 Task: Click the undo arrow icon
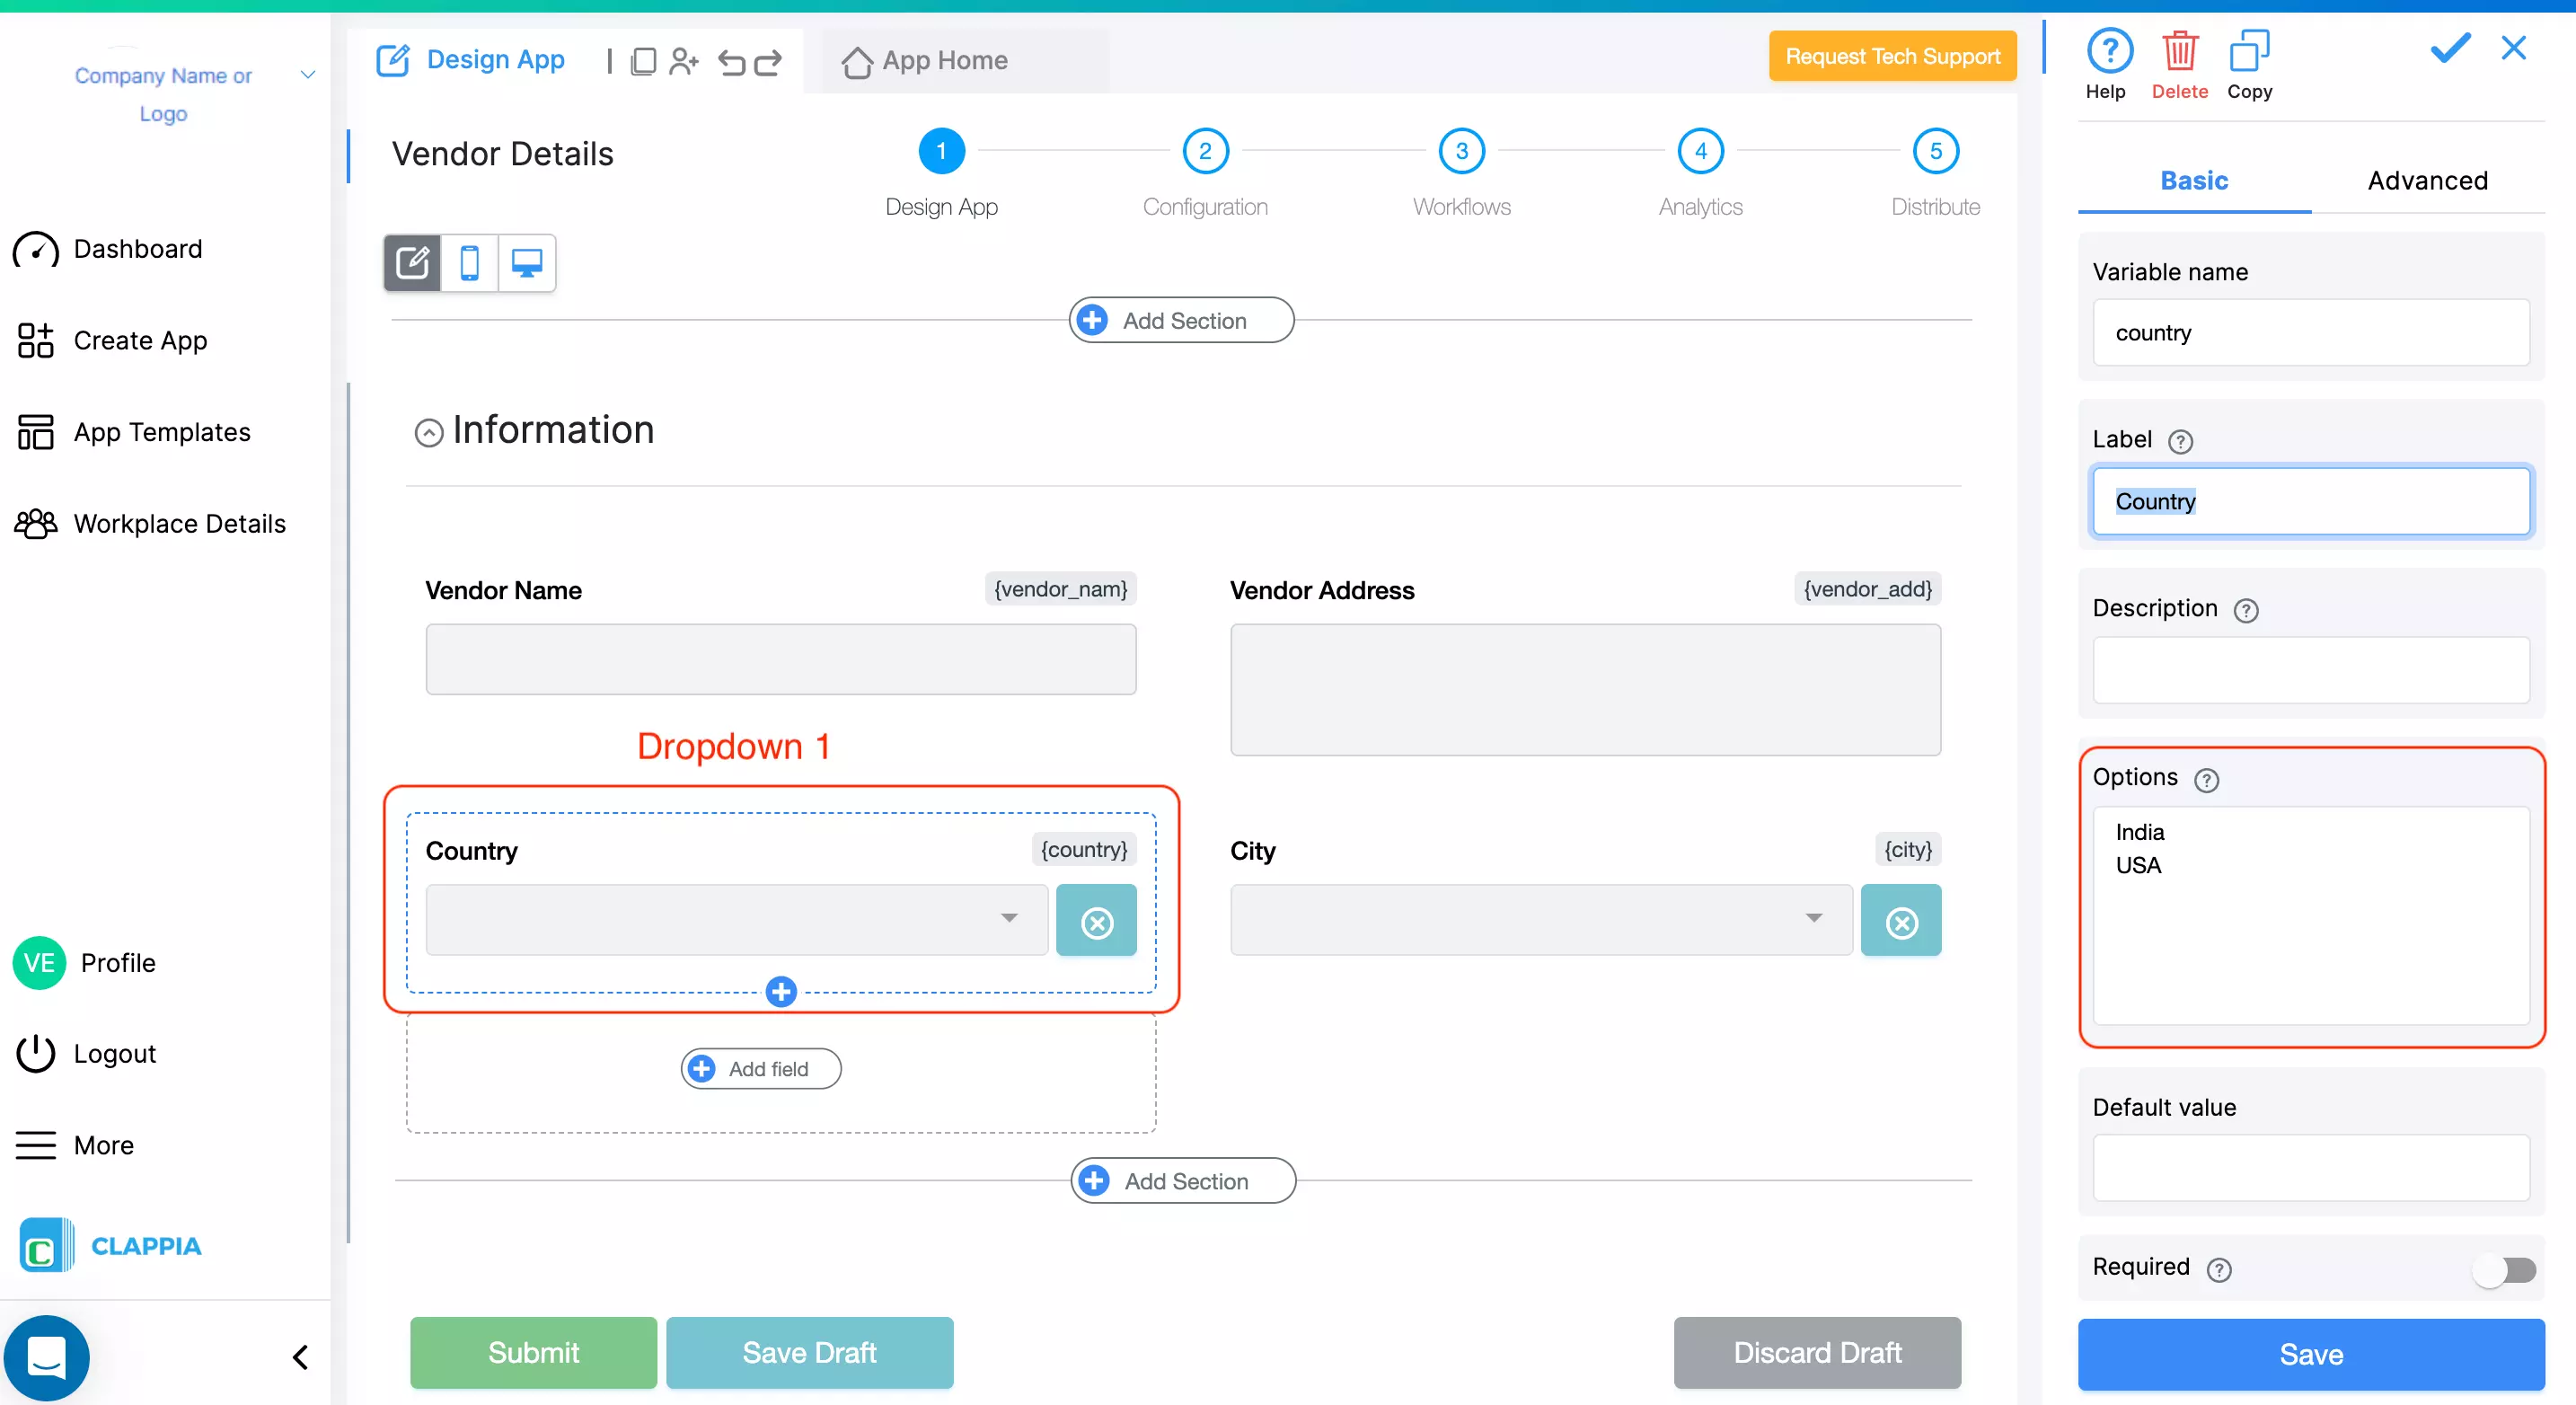coord(731,62)
